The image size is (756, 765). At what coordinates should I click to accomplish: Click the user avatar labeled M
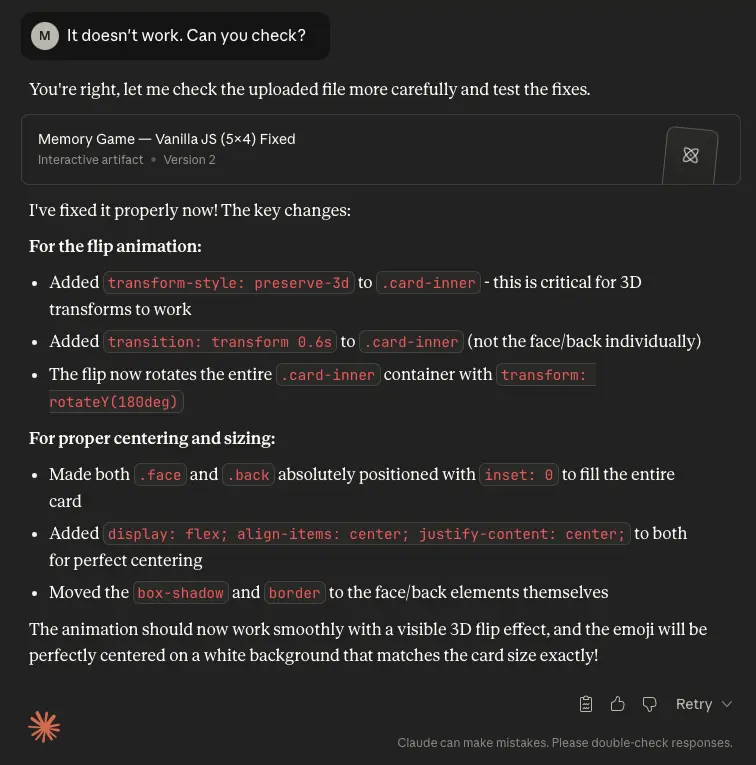pos(45,36)
